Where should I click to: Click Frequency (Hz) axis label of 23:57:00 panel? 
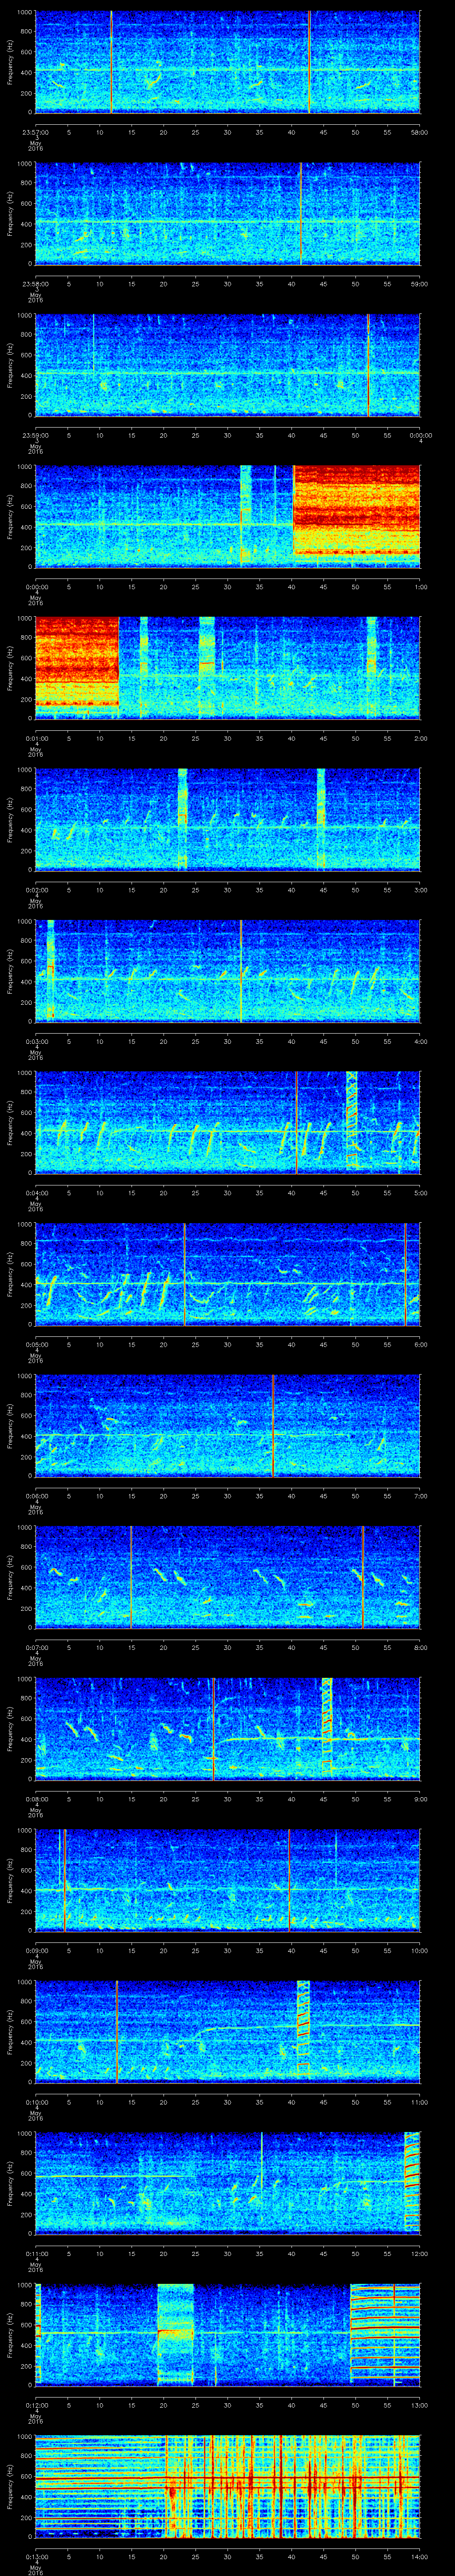click(10, 62)
